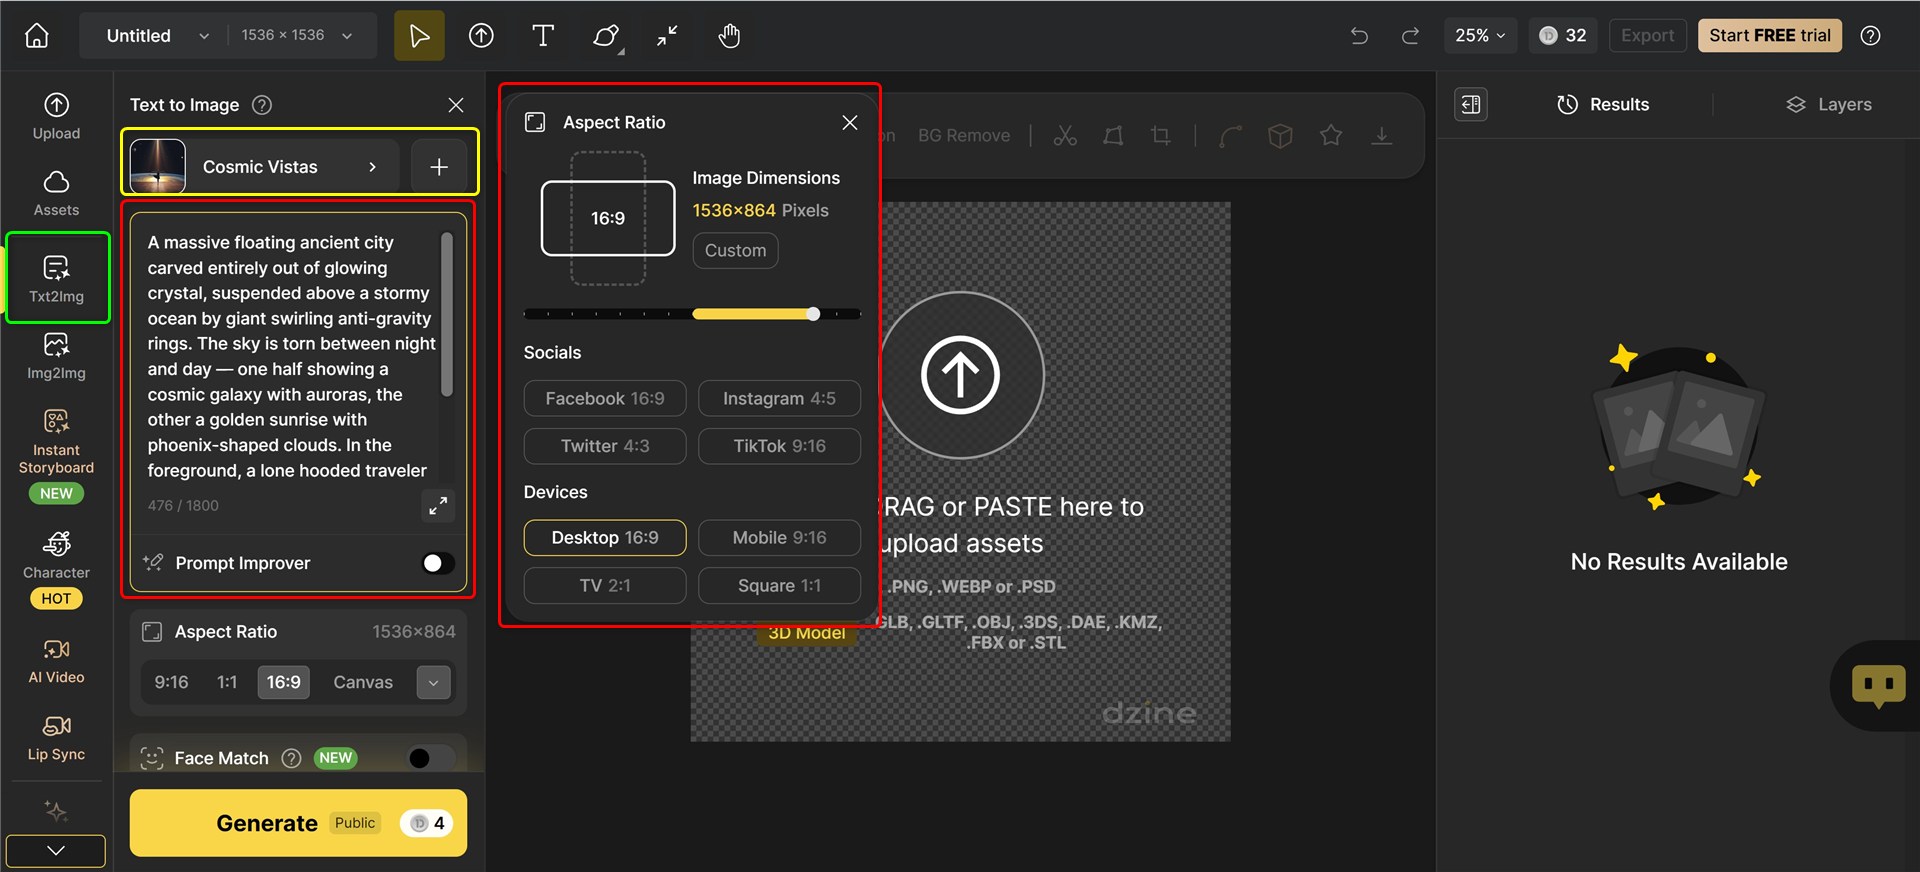Select the Canvas ratio option
This screenshot has height=872, width=1920.
tap(363, 682)
